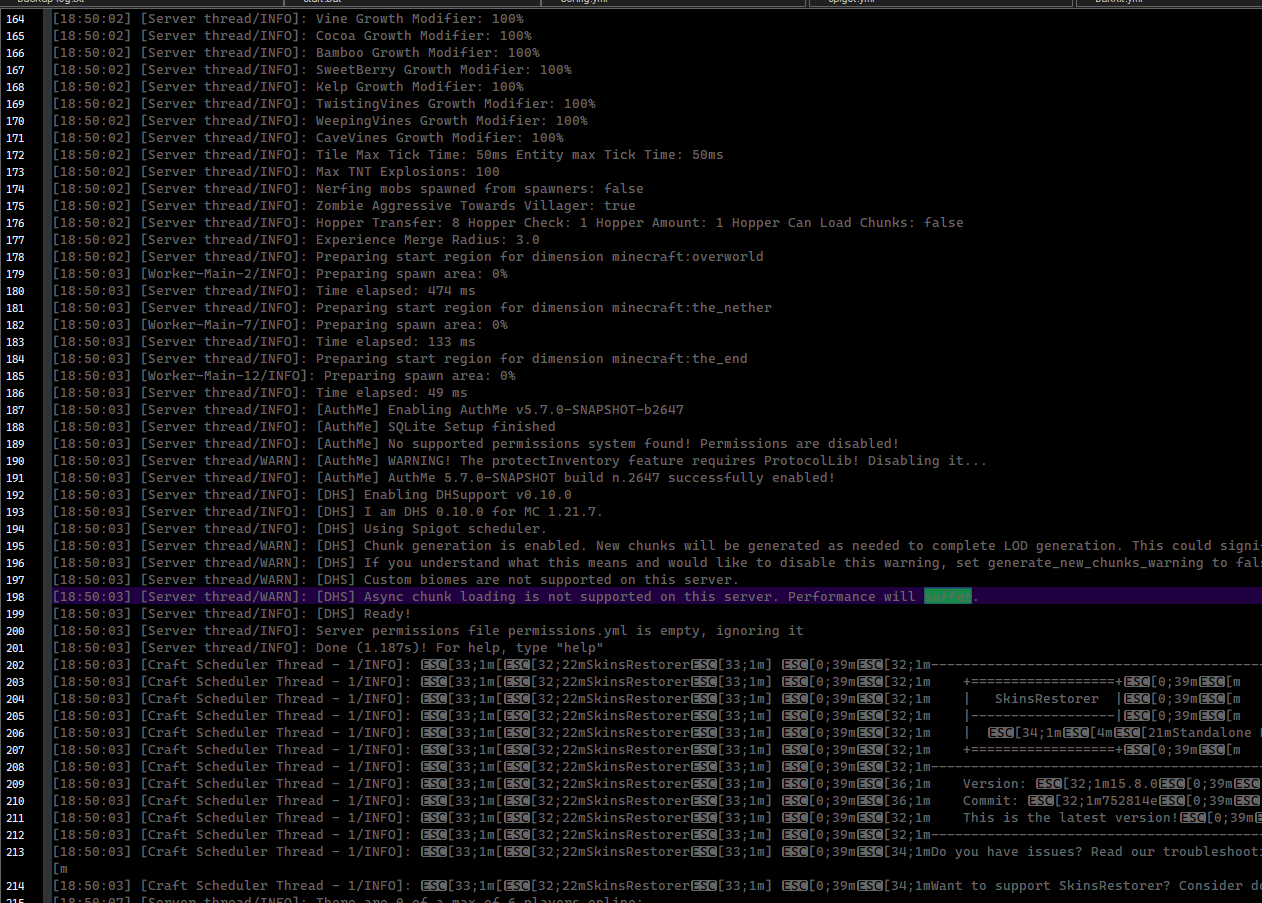Click "No supported permissions system found!" message
This screenshot has height=903, width=1262.
(x=540, y=444)
